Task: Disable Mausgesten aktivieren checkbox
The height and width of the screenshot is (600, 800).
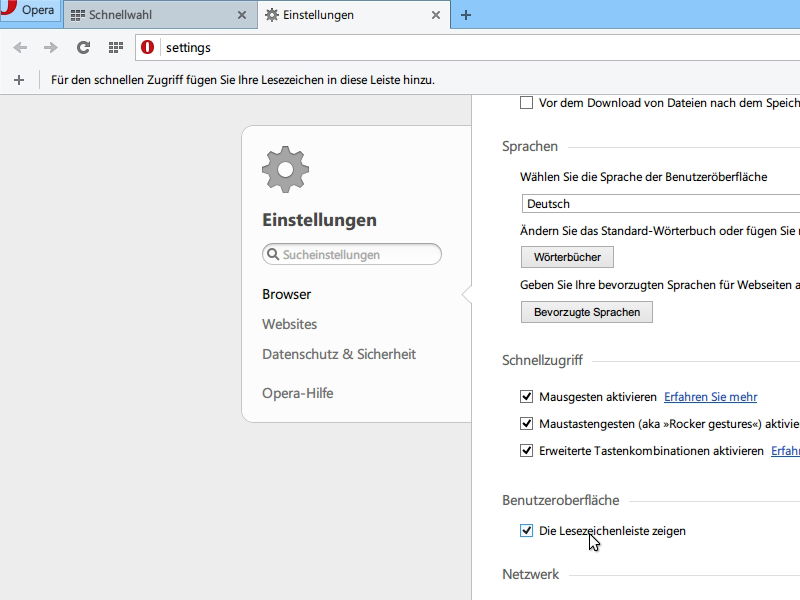Action: (526, 396)
